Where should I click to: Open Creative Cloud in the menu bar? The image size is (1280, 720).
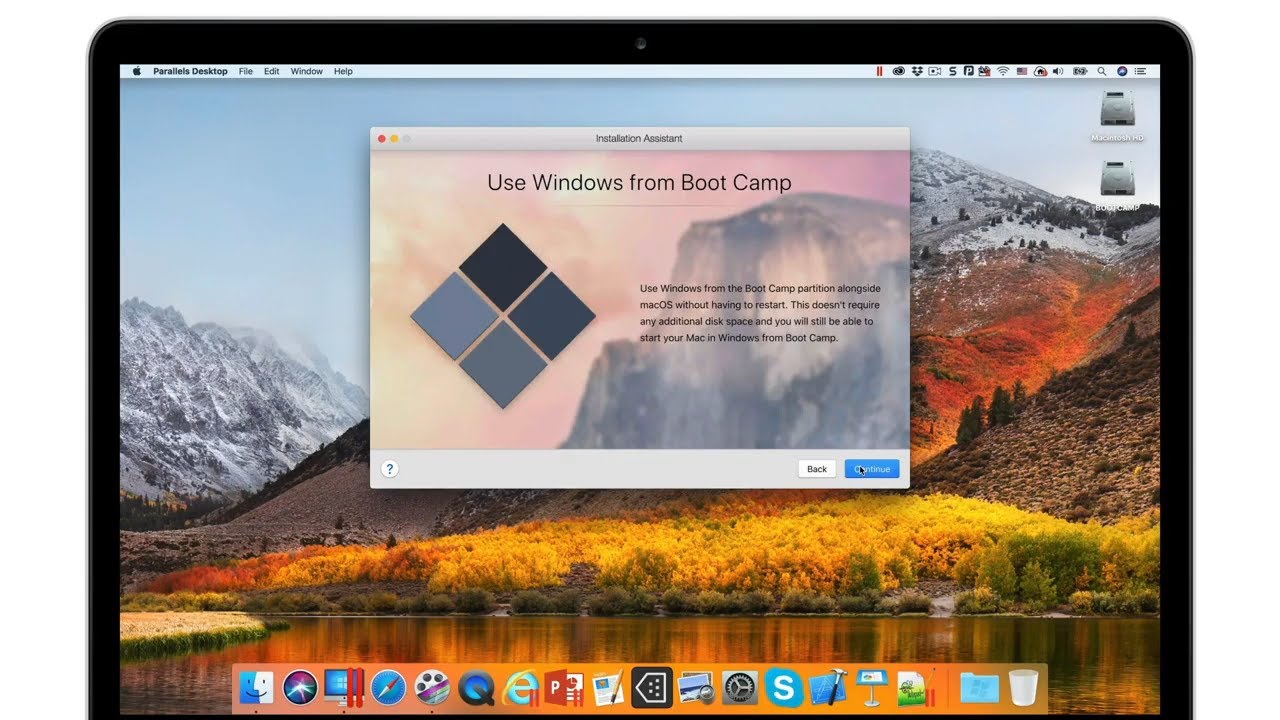point(899,71)
